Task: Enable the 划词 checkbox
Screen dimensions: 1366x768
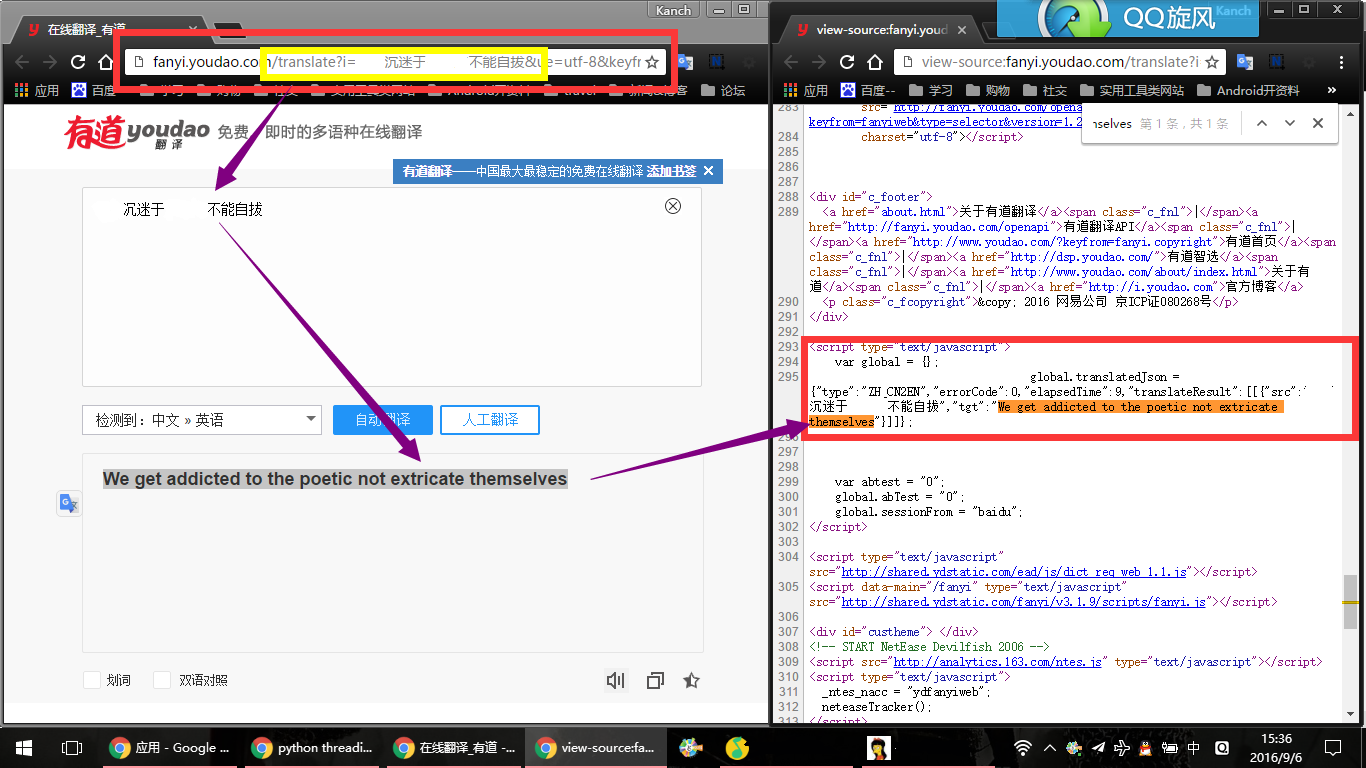Action: (x=91, y=680)
